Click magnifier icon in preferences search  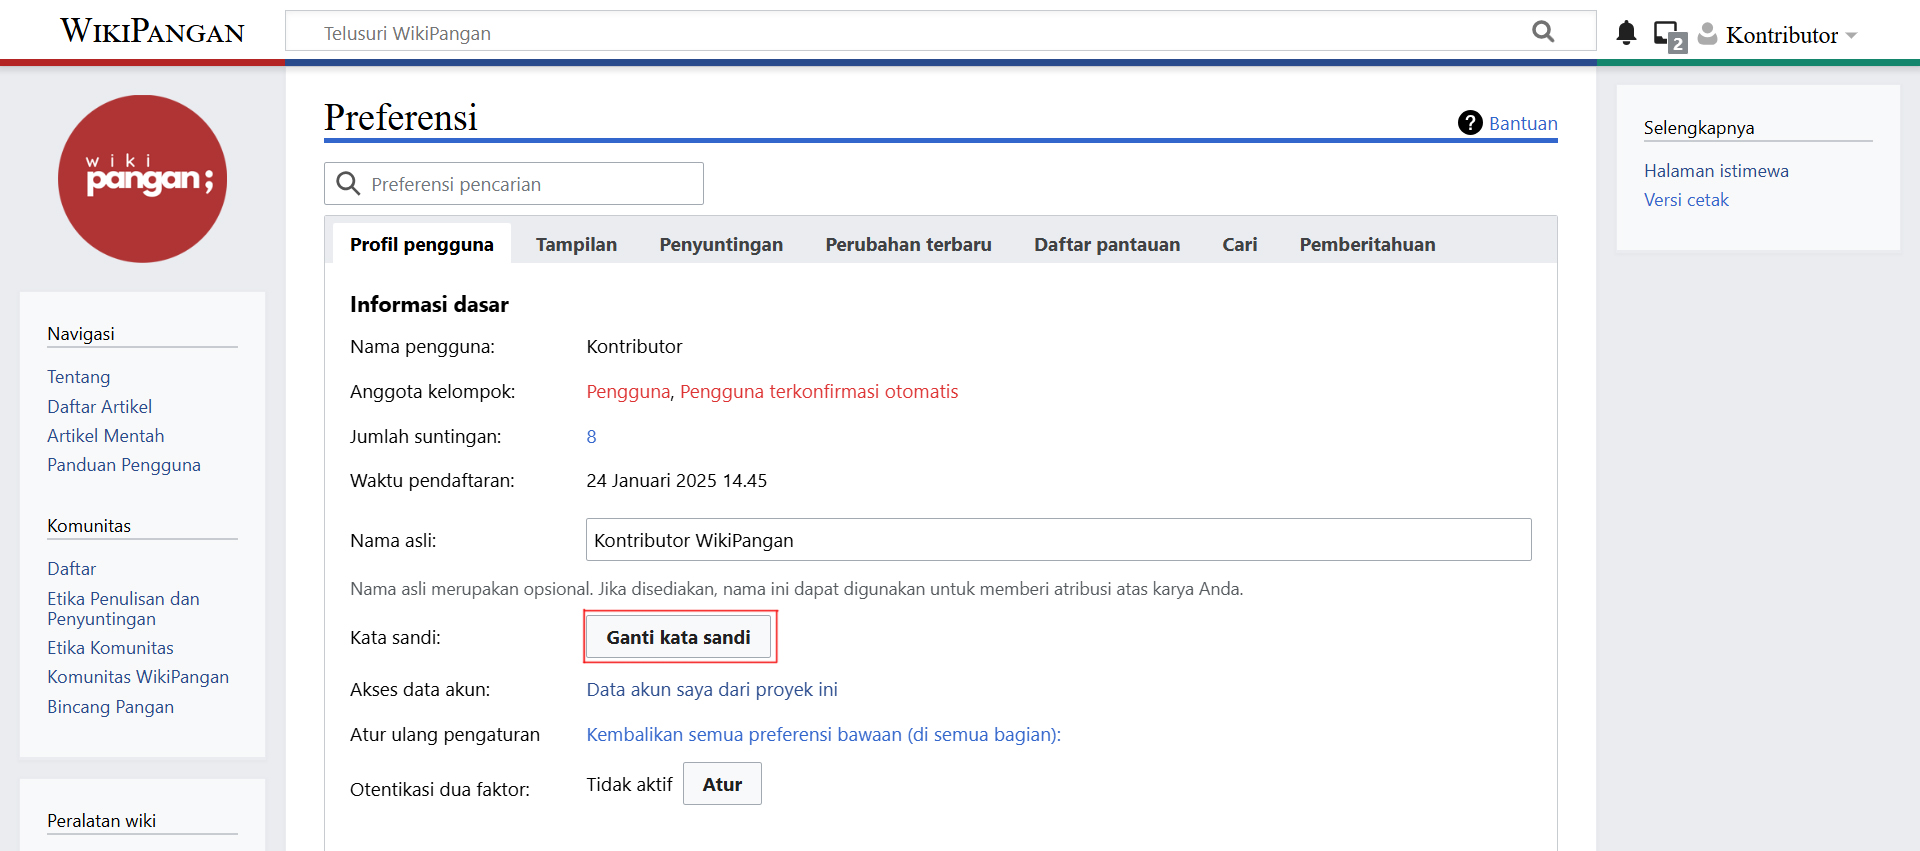coord(348,184)
